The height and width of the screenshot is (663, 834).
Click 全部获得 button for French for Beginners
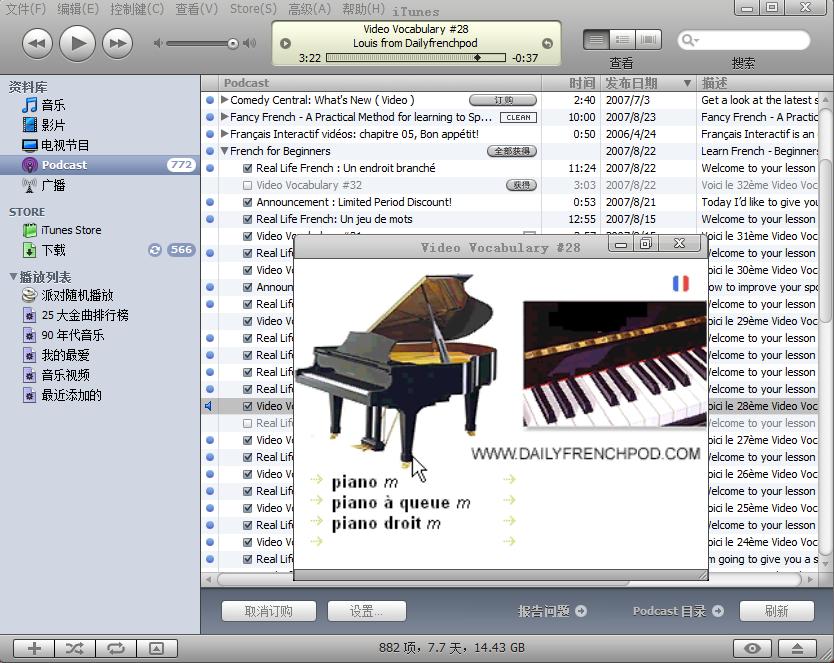coord(512,151)
